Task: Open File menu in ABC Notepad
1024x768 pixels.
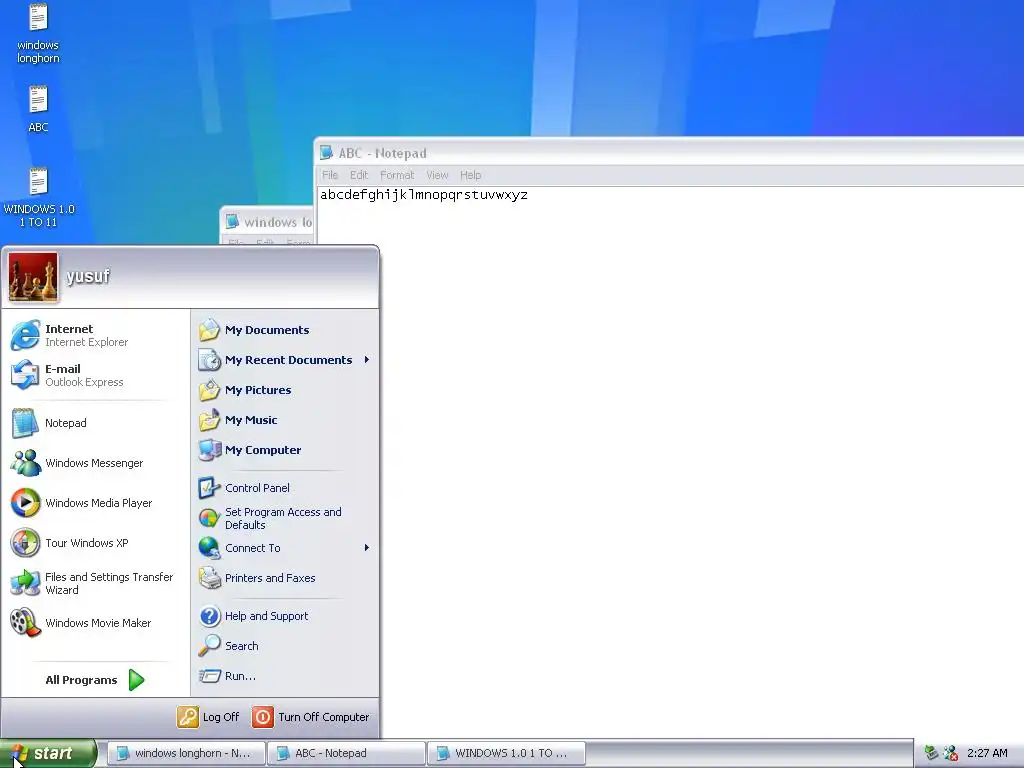Action: point(330,175)
